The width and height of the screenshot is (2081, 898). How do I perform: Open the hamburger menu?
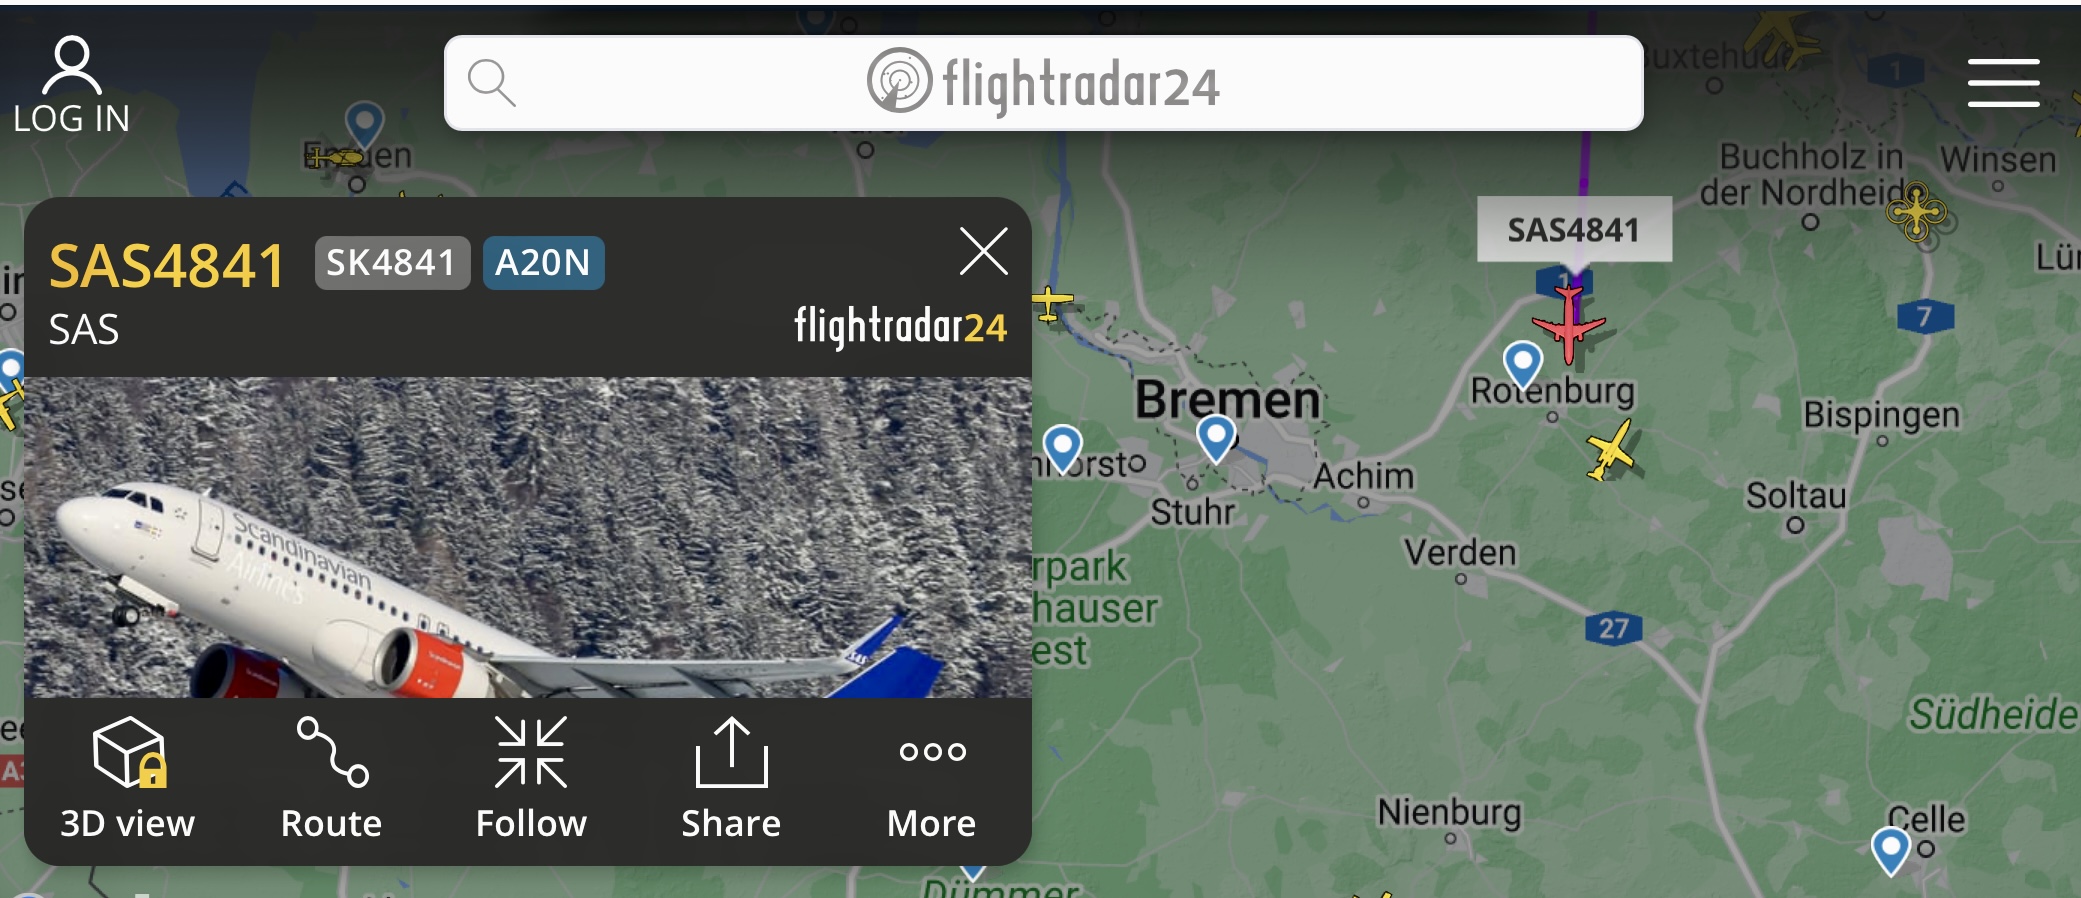click(x=2003, y=82)
